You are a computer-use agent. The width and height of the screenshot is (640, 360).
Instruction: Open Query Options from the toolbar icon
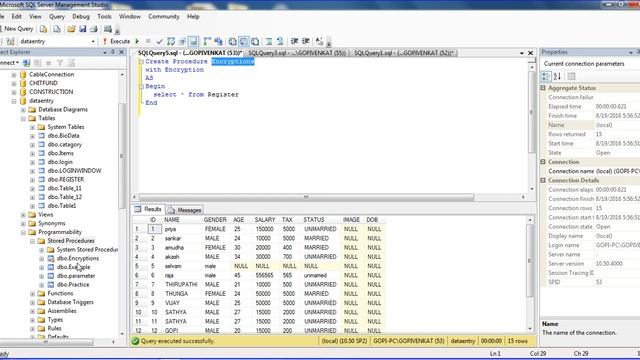(x=182, y=41)
